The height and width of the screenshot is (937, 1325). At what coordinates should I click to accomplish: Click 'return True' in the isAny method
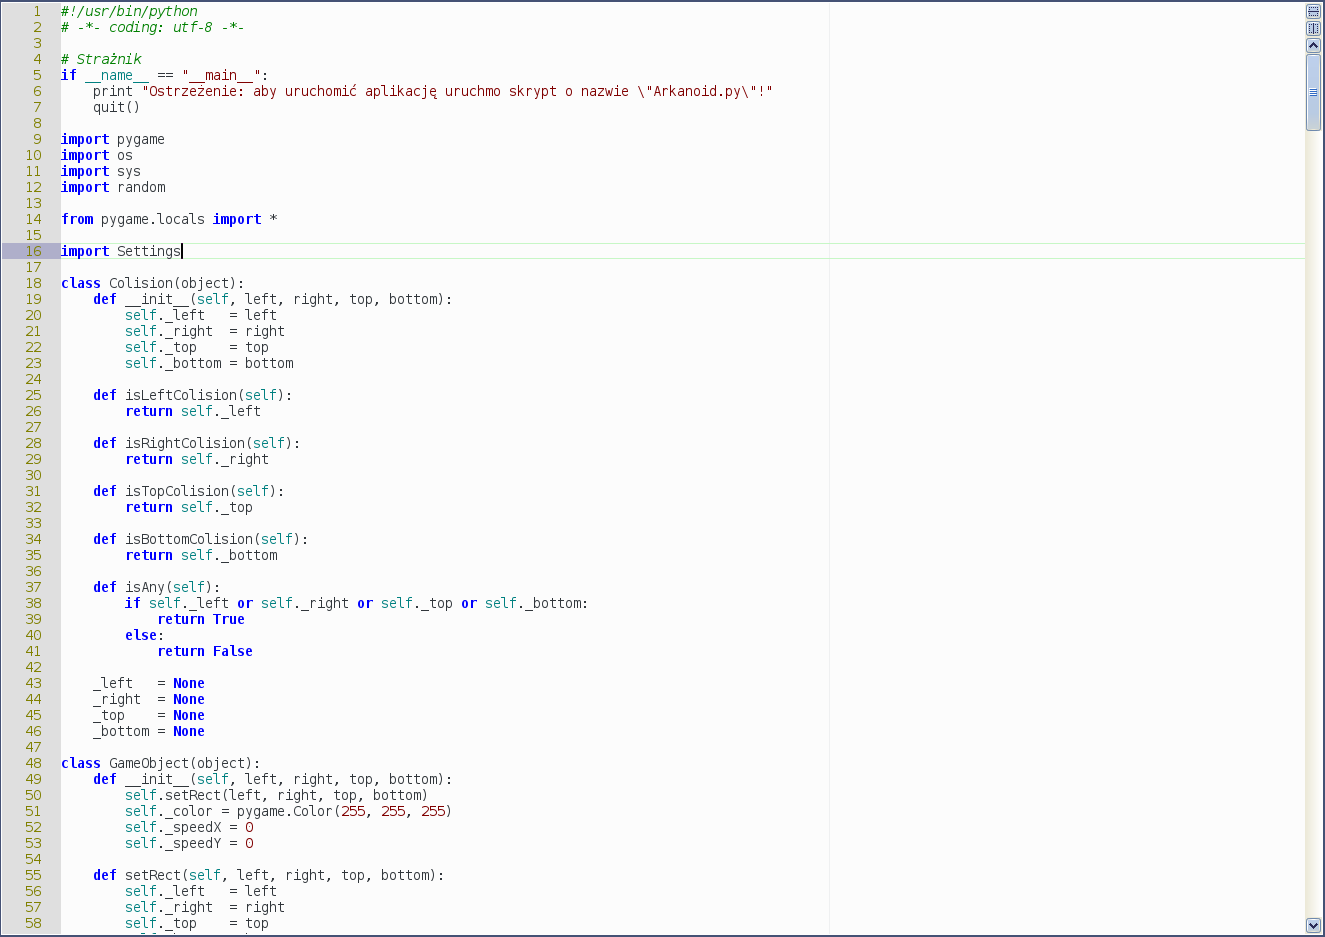(x=201, y=619)
